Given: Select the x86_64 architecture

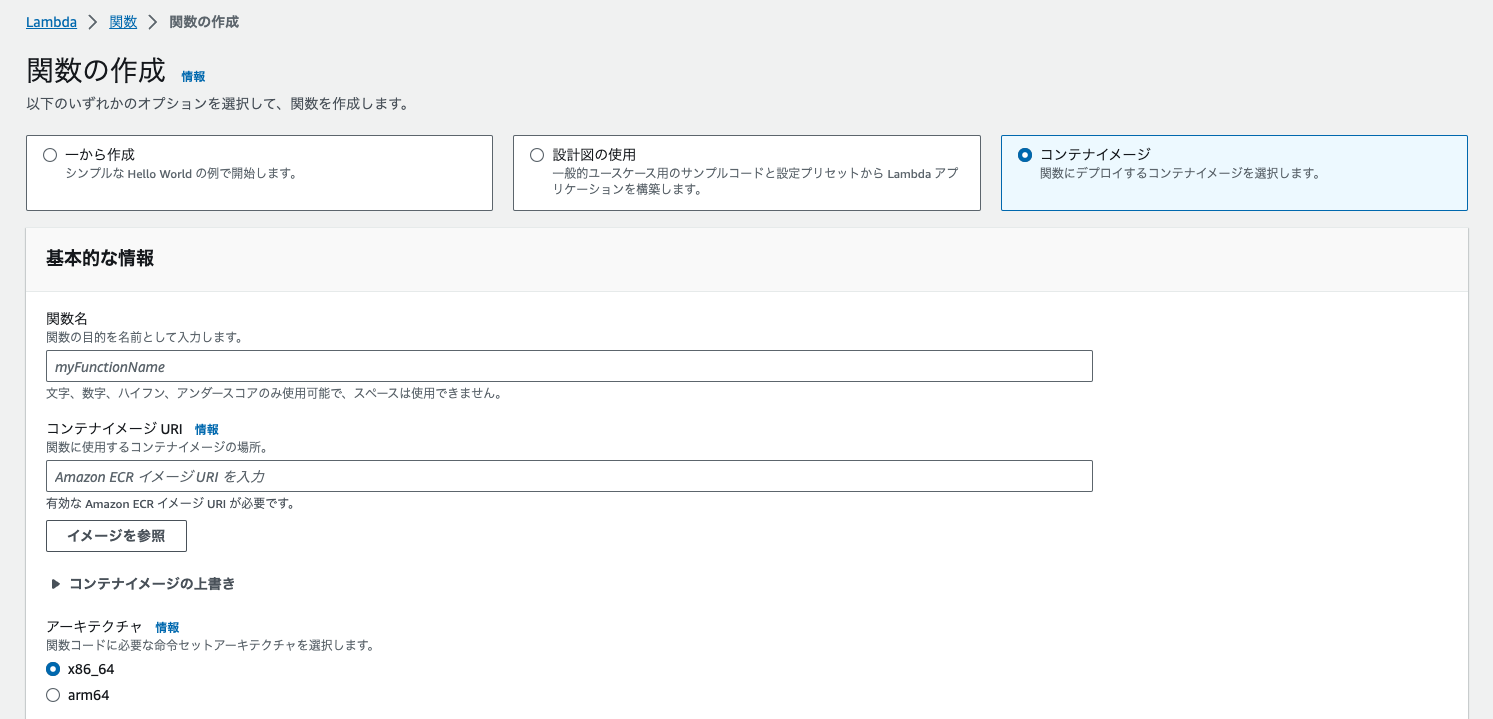Looking at the screenshot, I should (52, 668).
